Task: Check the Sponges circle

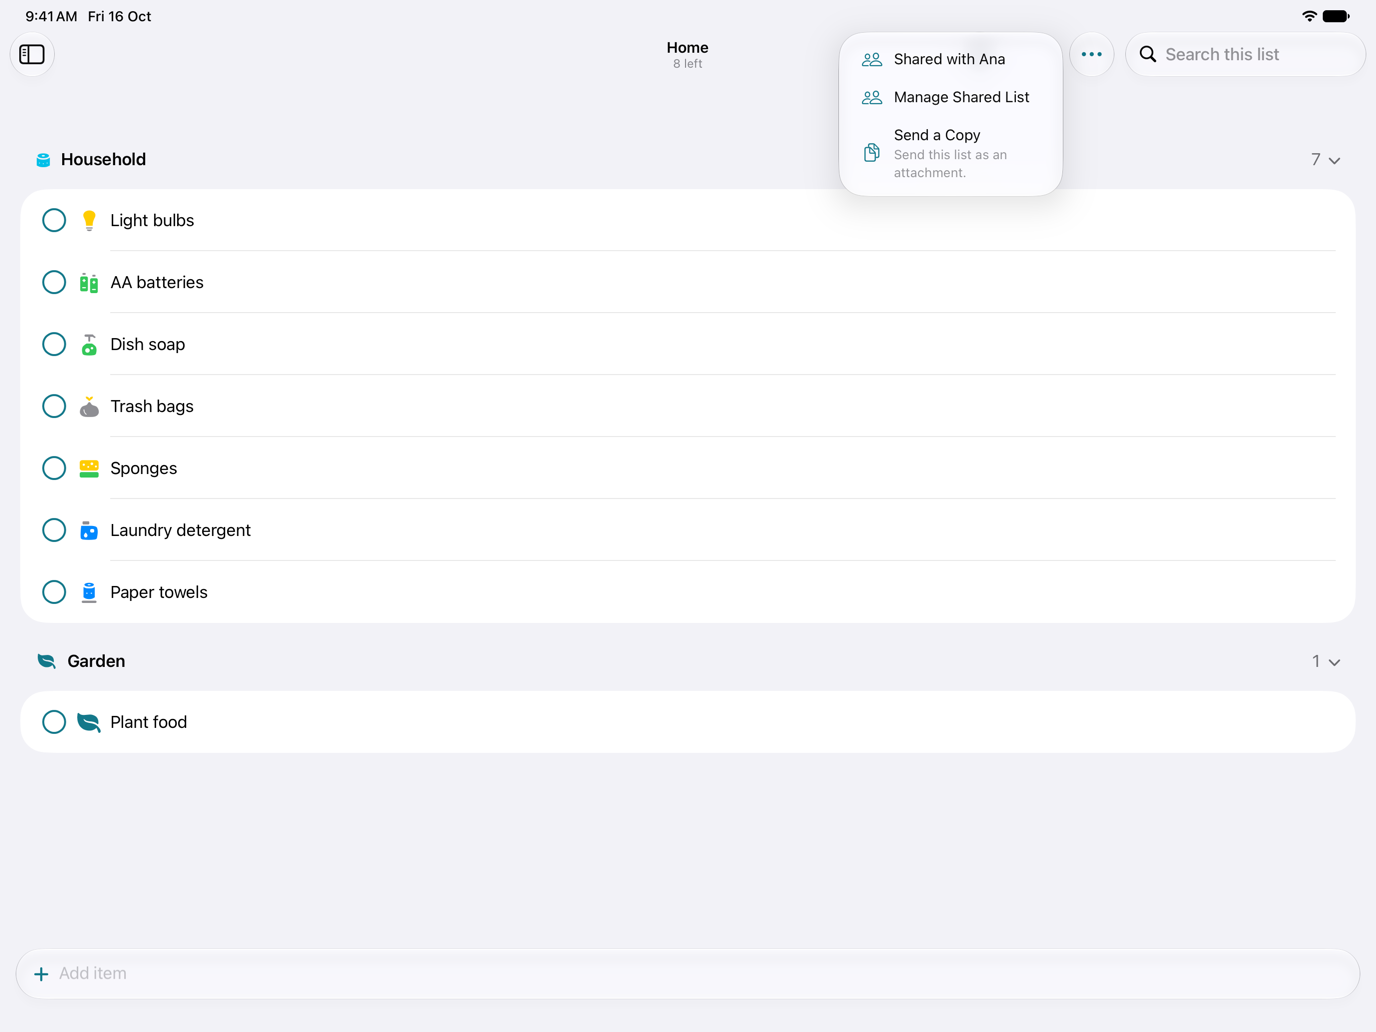Action: (54, 468)
